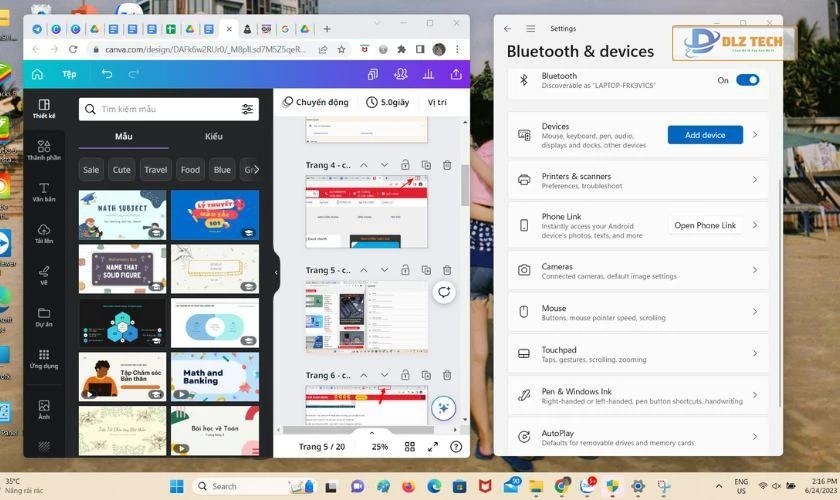The height and width of the screenshot is (500, 840).
Task: Open Canva analytics bar chart icon
Action: [x=428, y=74]
